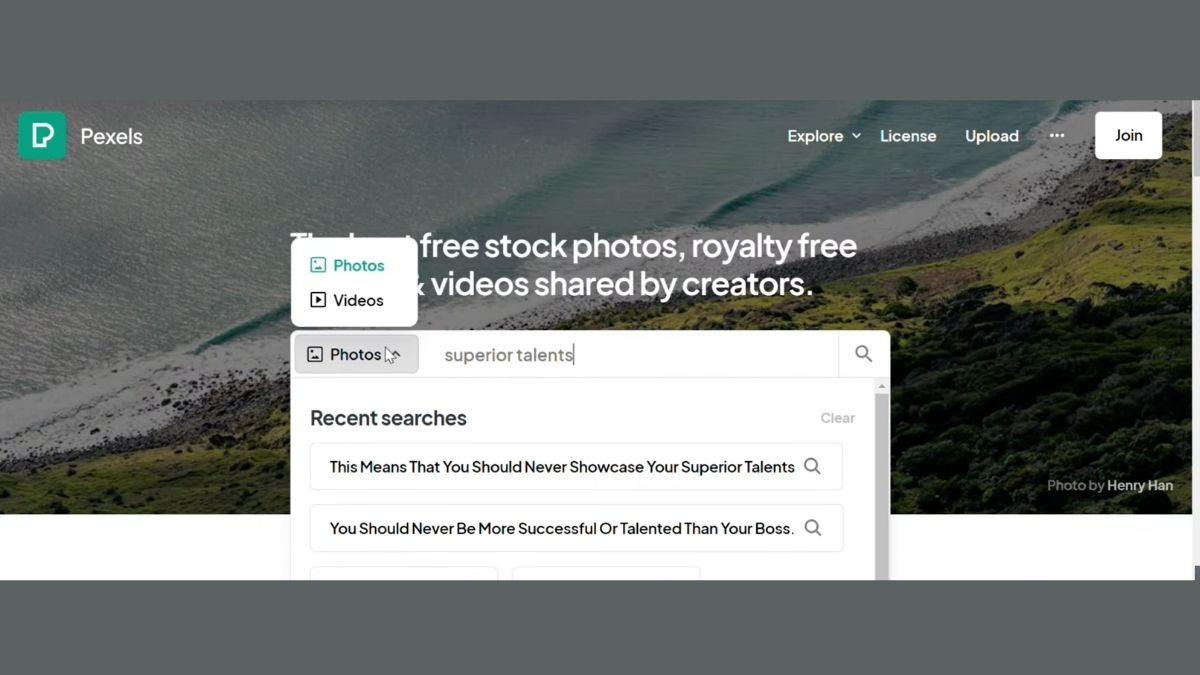The width and height of the screenshot is (1200, 675).
Task: Click the picture icon on Photos selector button
Action: click(315, 354)
